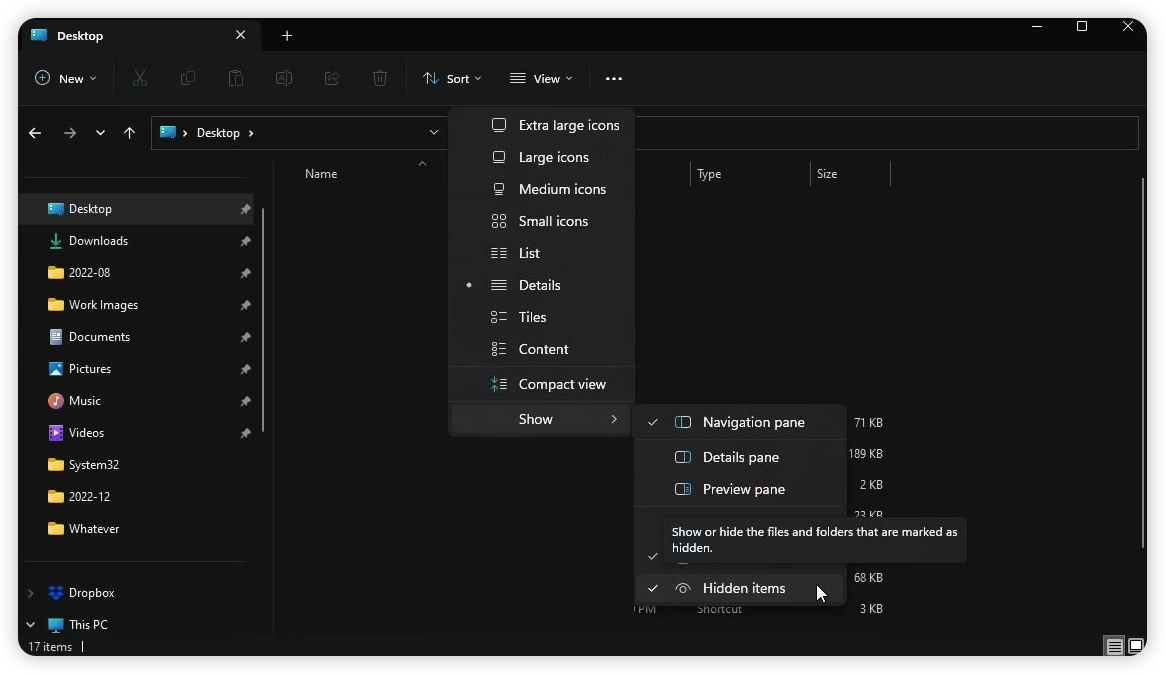Toggle the Navigation pane option

click(752, 422)
